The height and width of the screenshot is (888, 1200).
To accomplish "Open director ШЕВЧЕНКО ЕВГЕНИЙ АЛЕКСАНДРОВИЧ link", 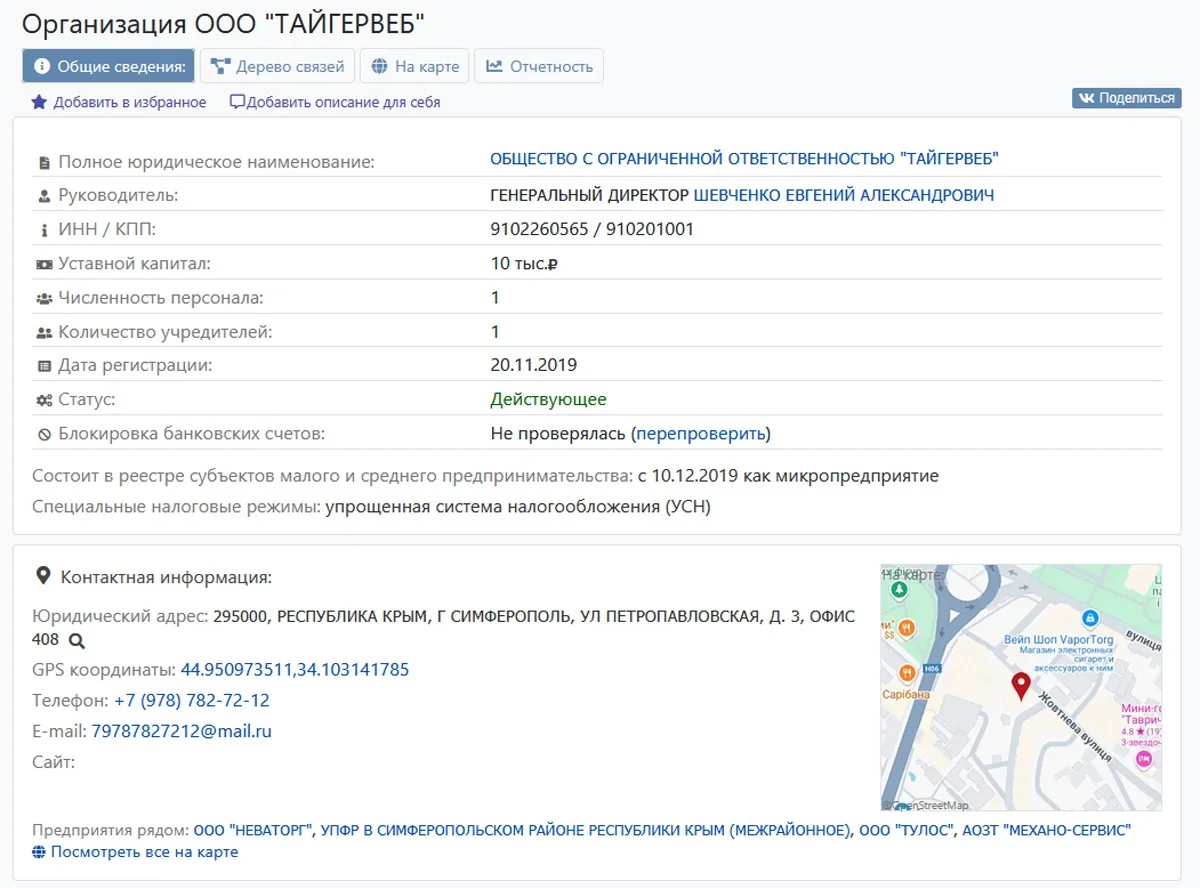I will [844, 195].
